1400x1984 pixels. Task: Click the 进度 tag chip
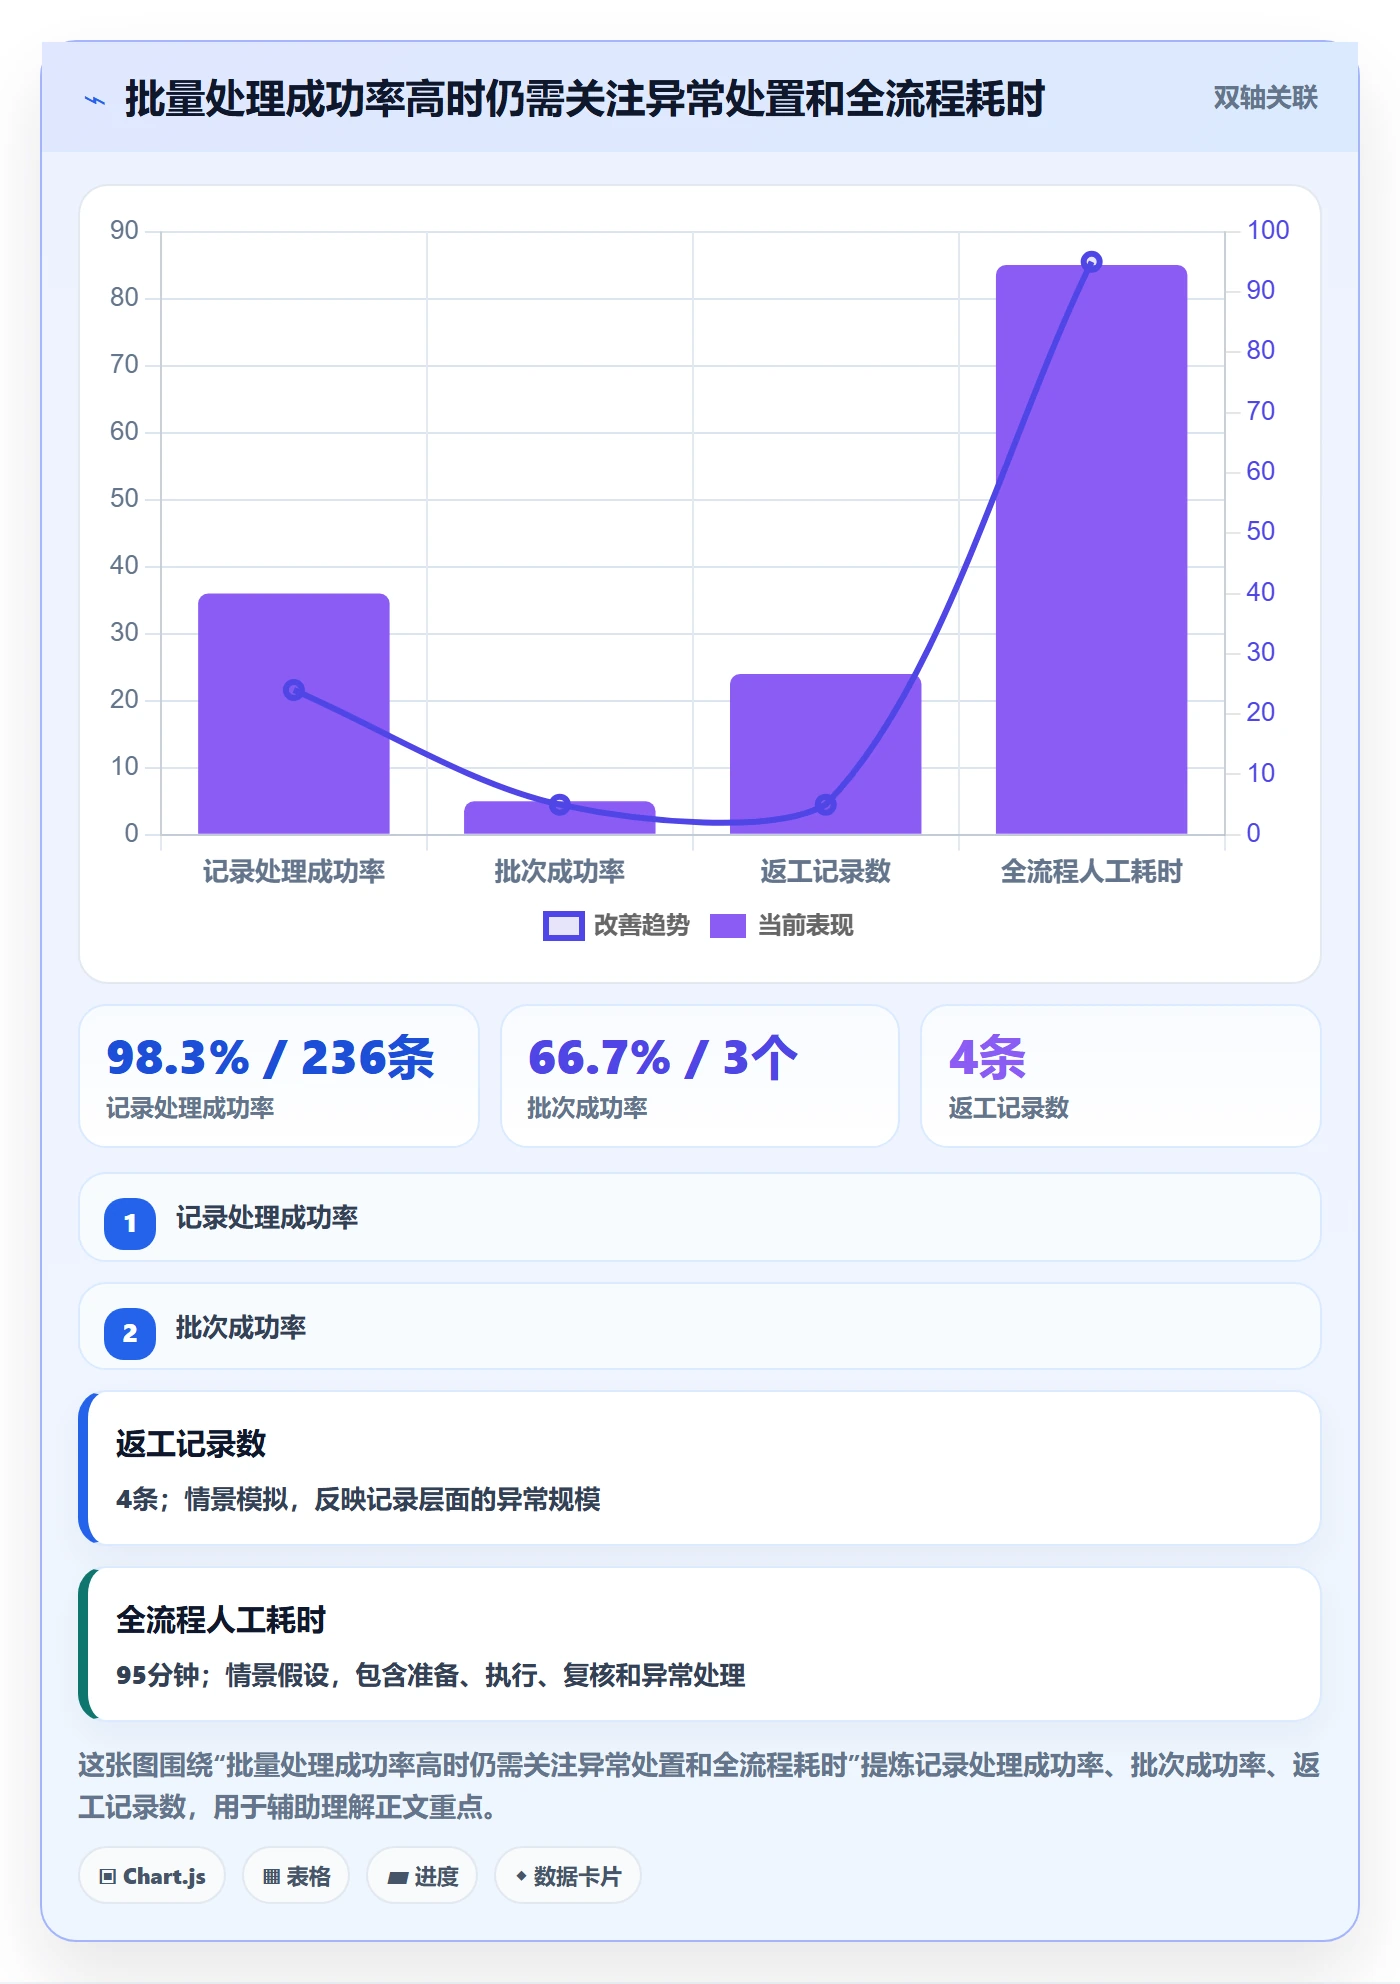pyautogui.click(x=422, y=1876)
